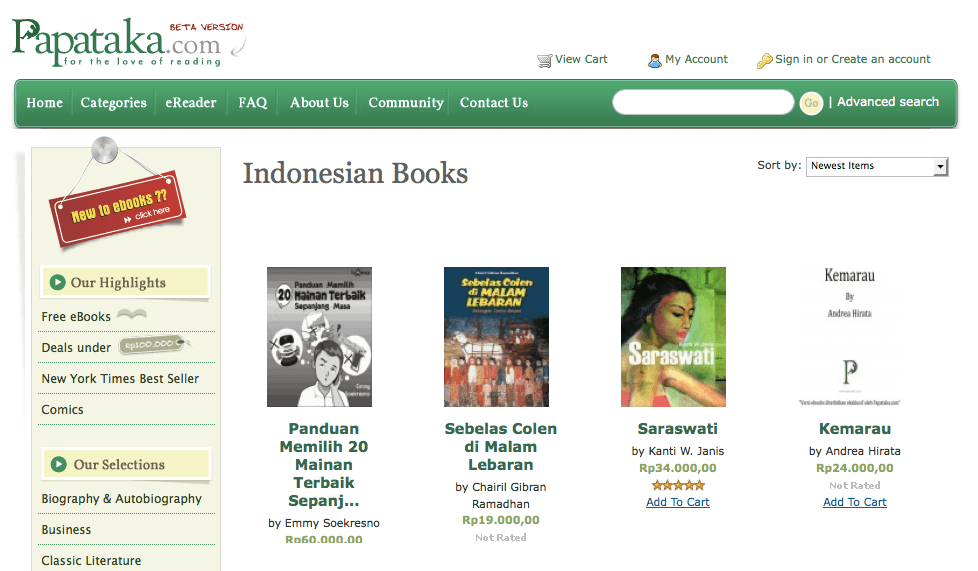Open Biography & Autobiography category
The width and height of the screenshot is (978, 571).
coord(122,499)
